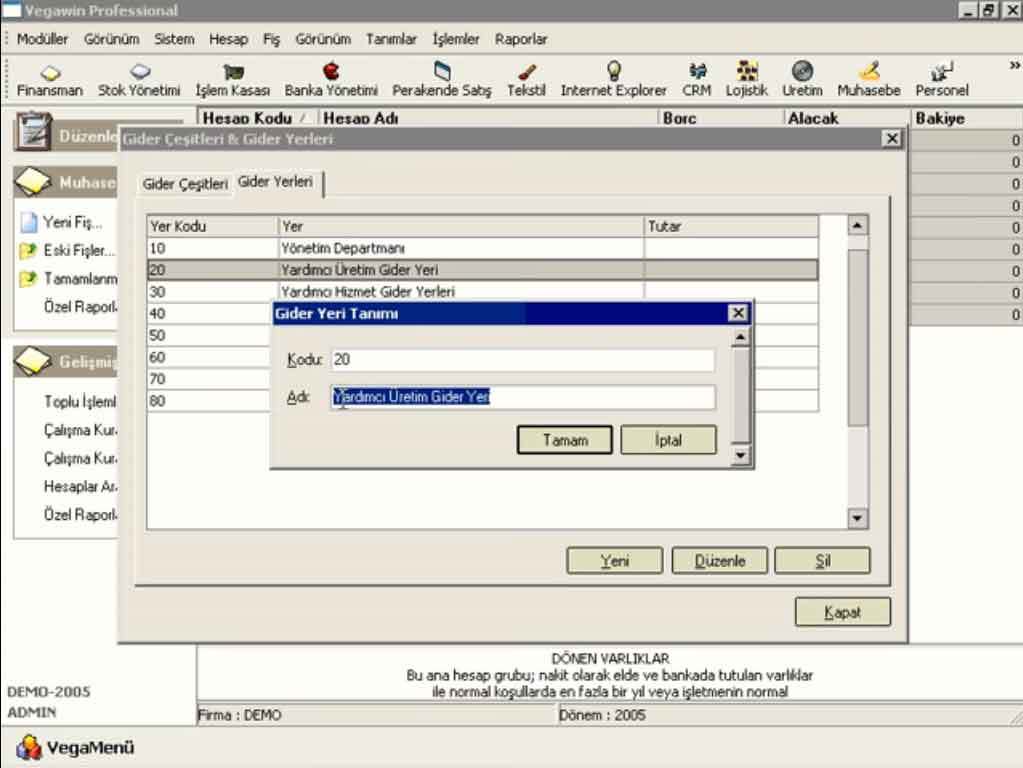Open the Fiş menu
1023x768 pixels.
coord(271,39)
